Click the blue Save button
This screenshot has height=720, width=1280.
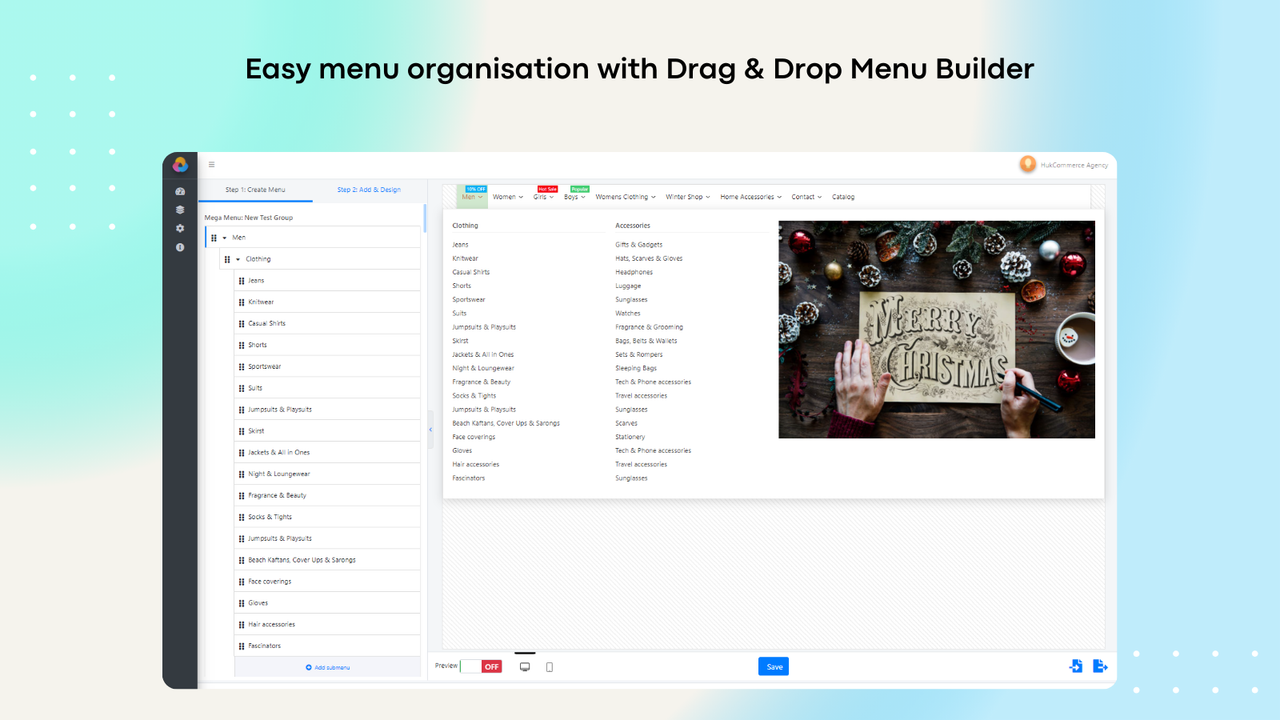773,666
